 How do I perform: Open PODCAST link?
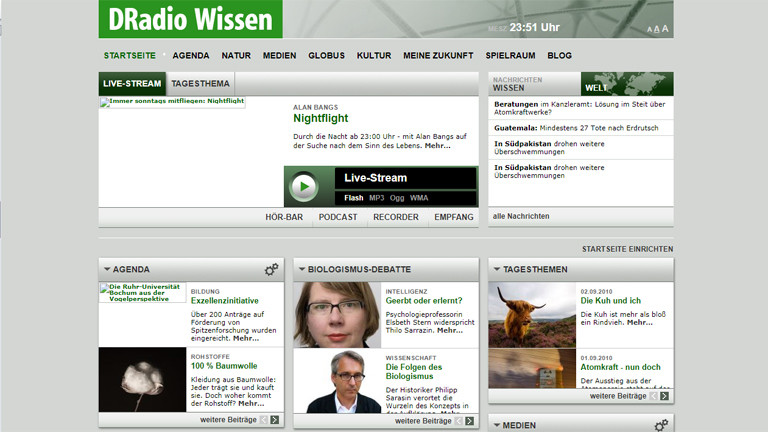(338, 217)
